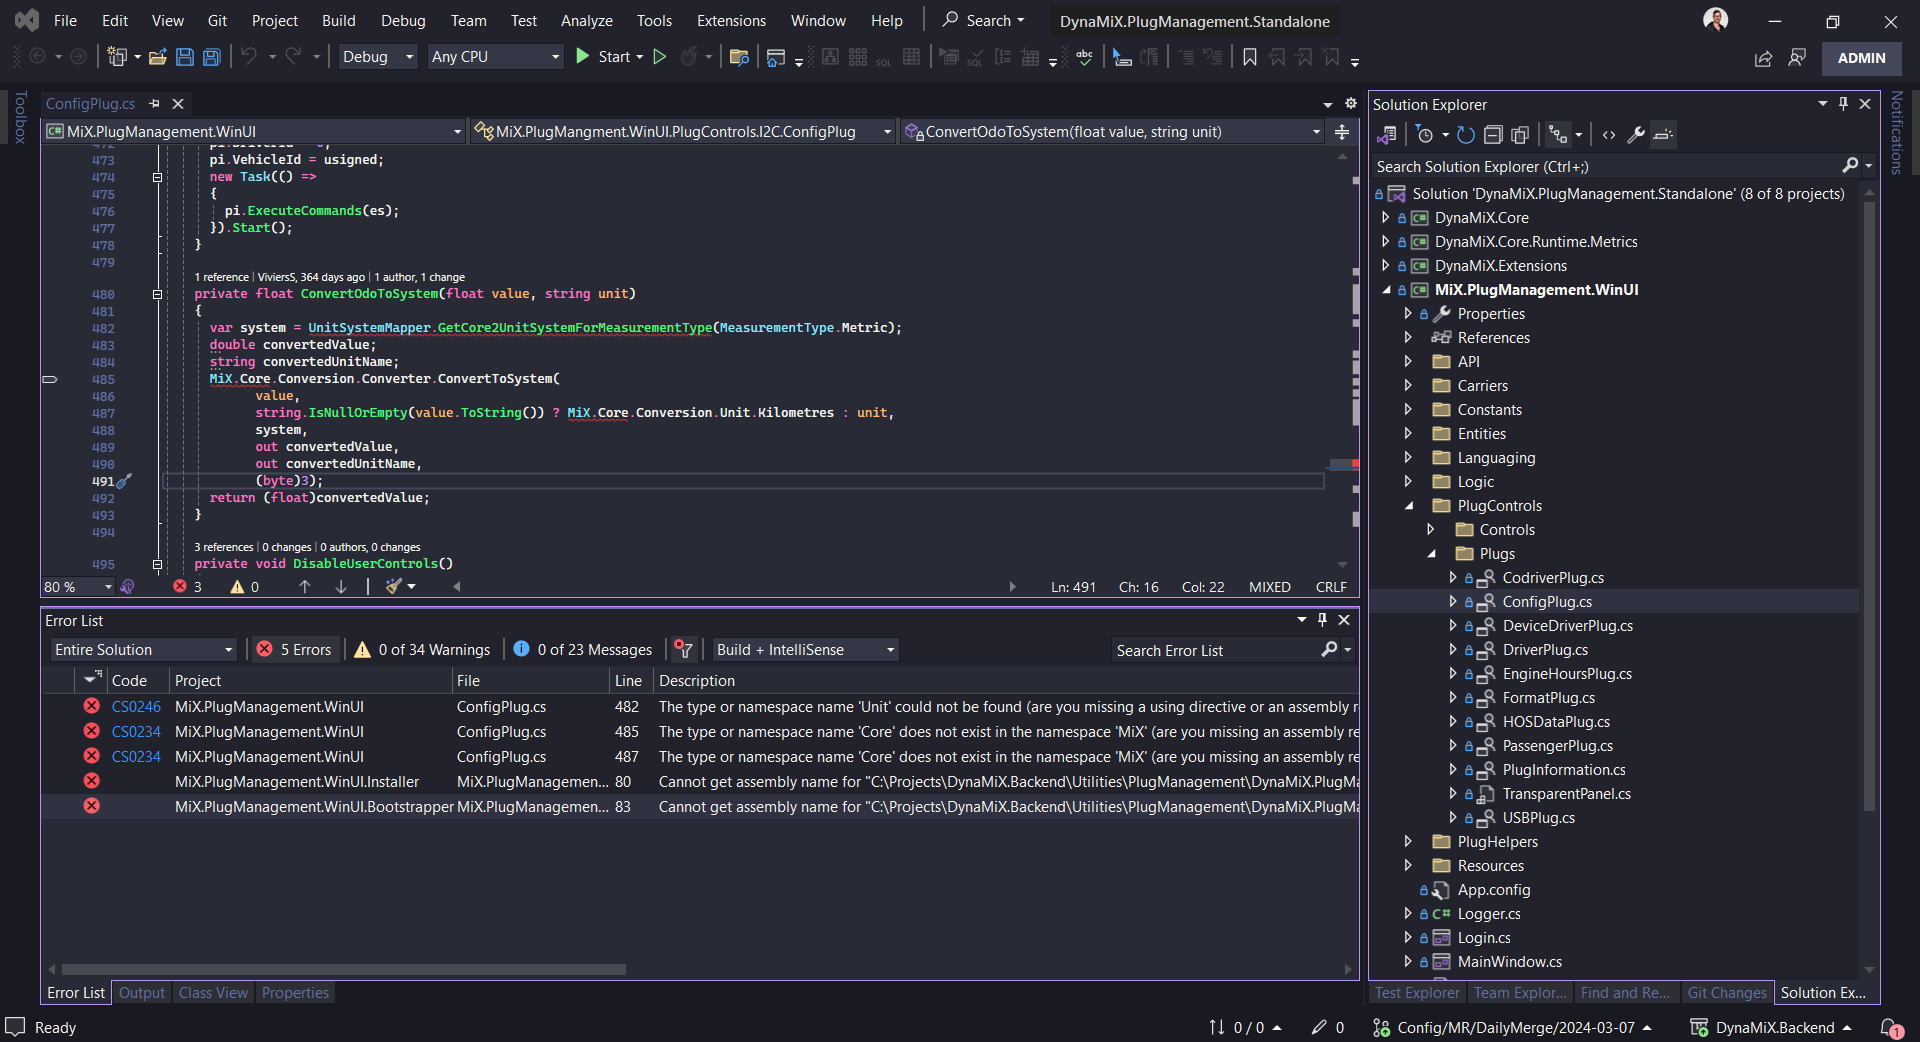Open the Build + IntelliSense dropdown

coord(805,650)
